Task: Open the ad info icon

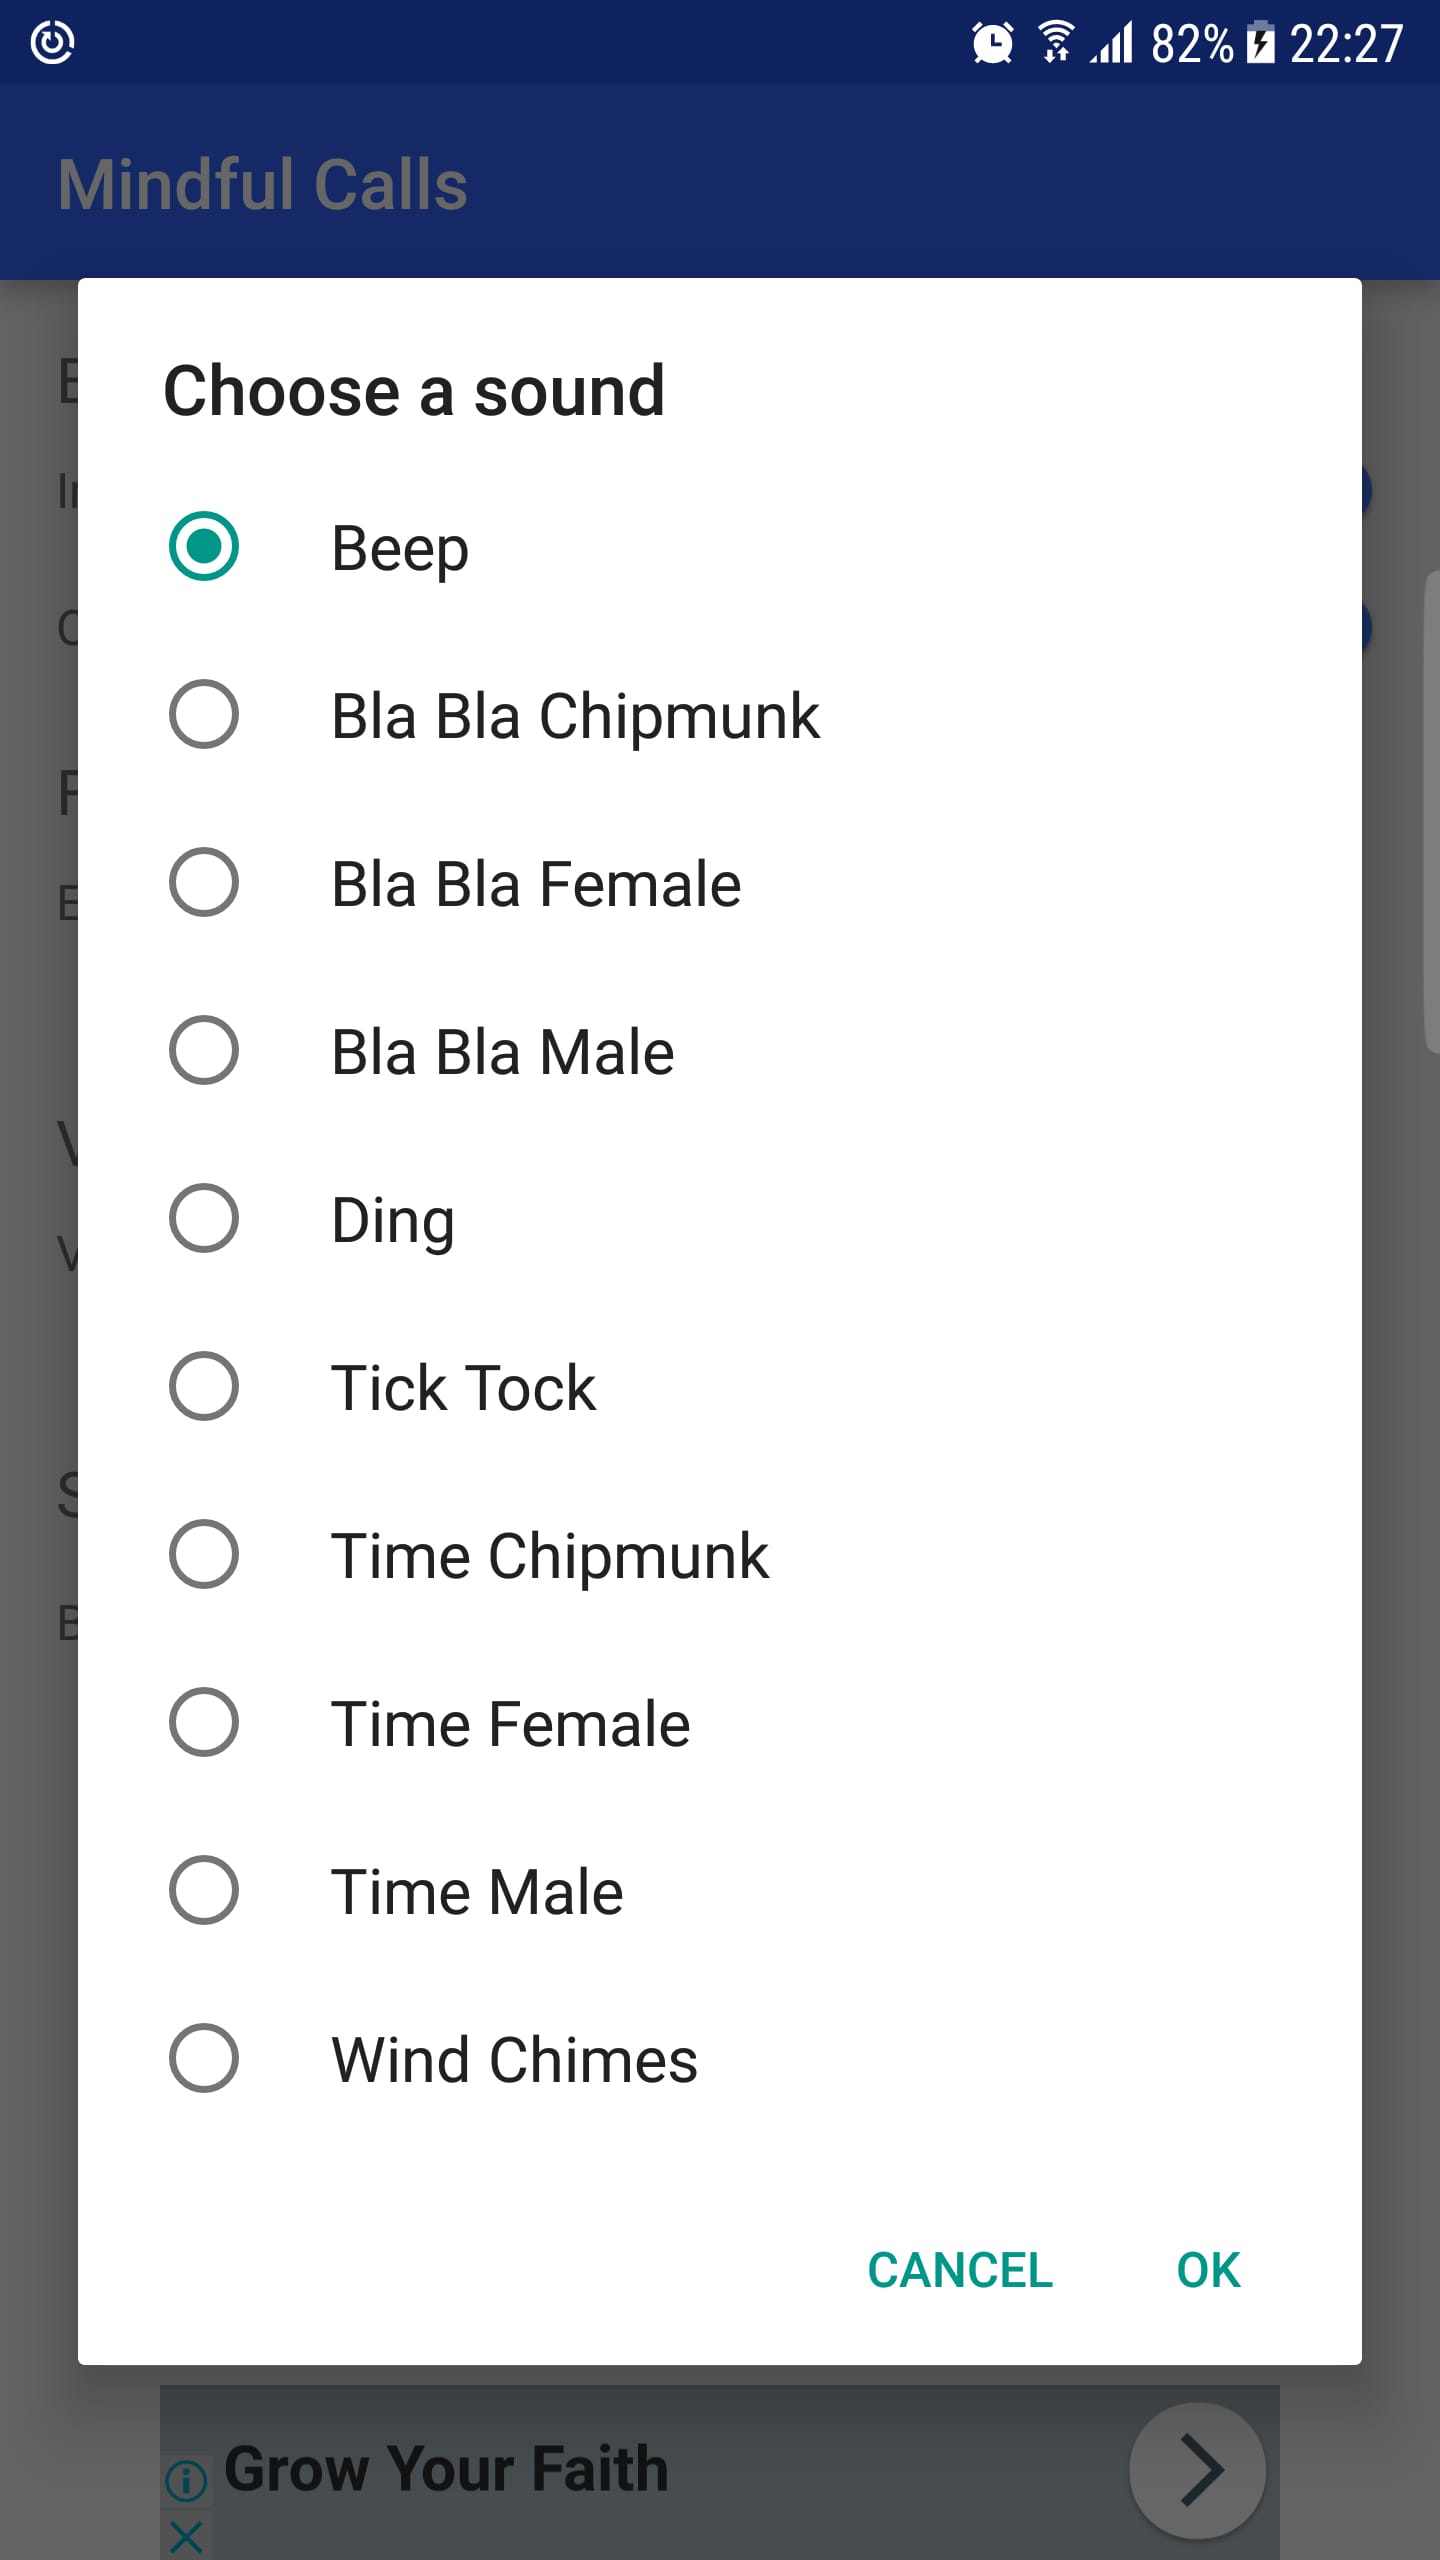Action: [186, 2480]
